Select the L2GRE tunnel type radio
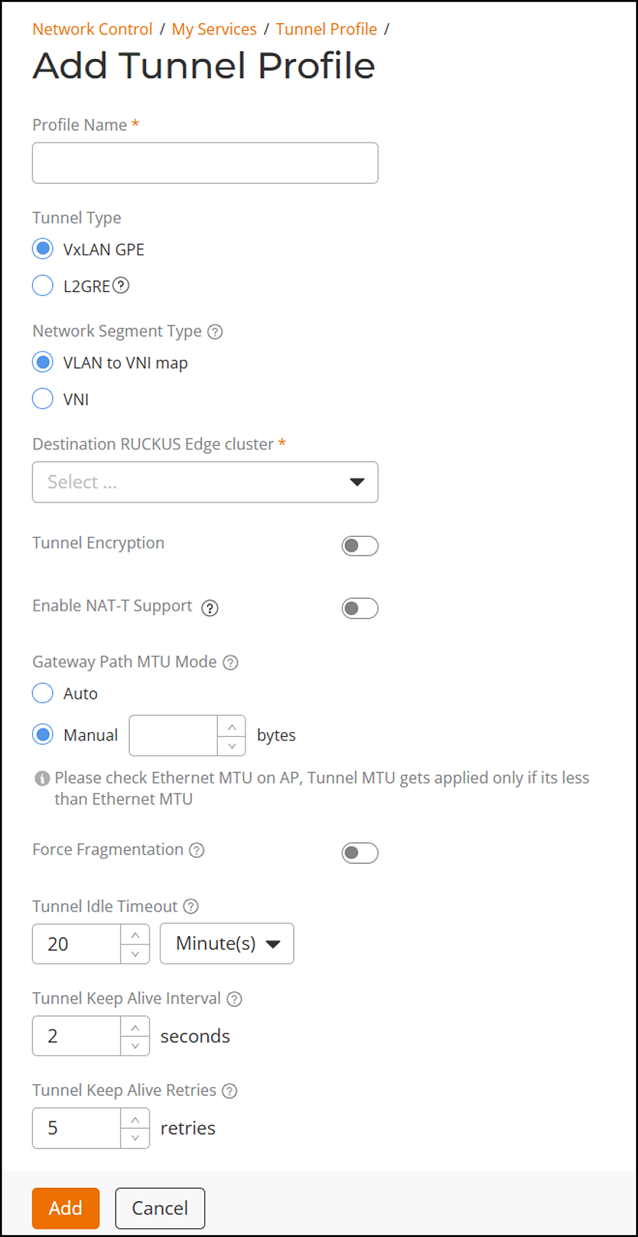 tap(43, 286)
